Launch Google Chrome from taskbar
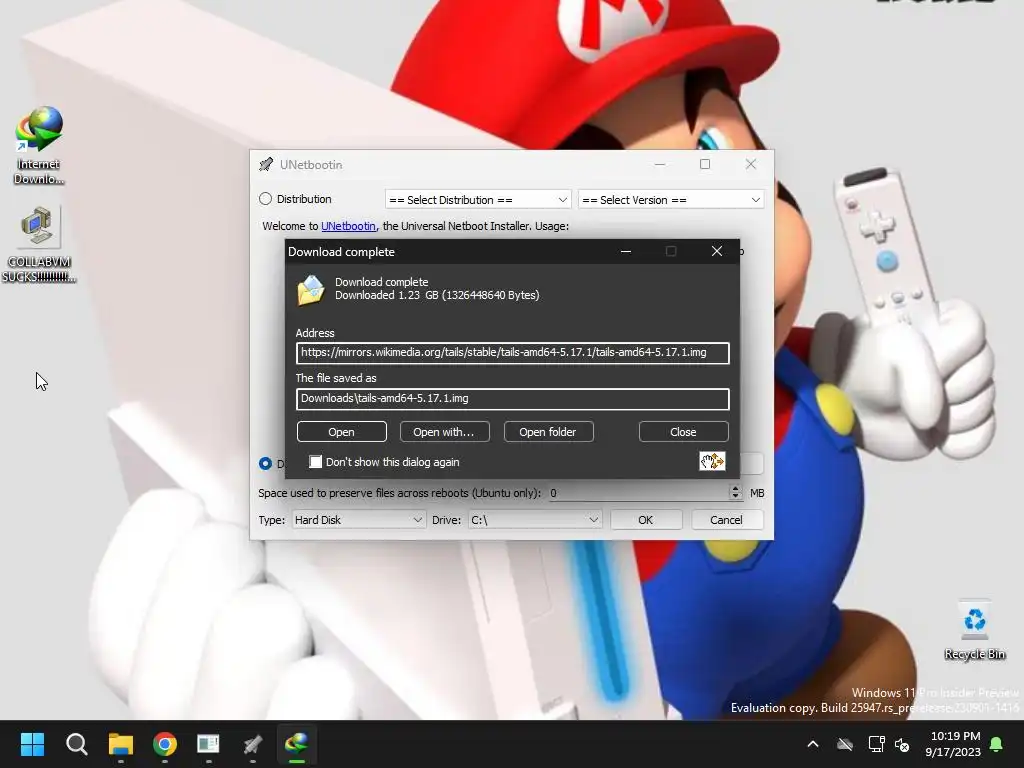The height and width of the screenshot is (768, 1024). pyautogui.click(x=165, y=744)
